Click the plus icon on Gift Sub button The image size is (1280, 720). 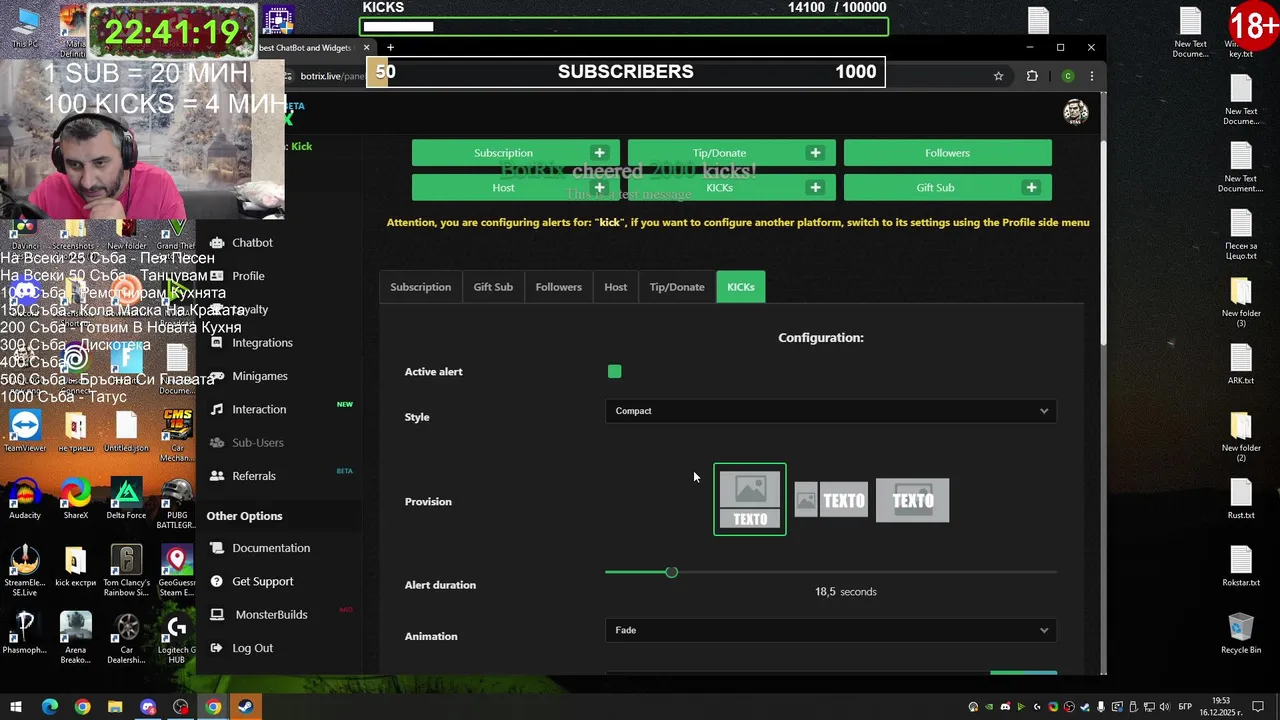1031,187
